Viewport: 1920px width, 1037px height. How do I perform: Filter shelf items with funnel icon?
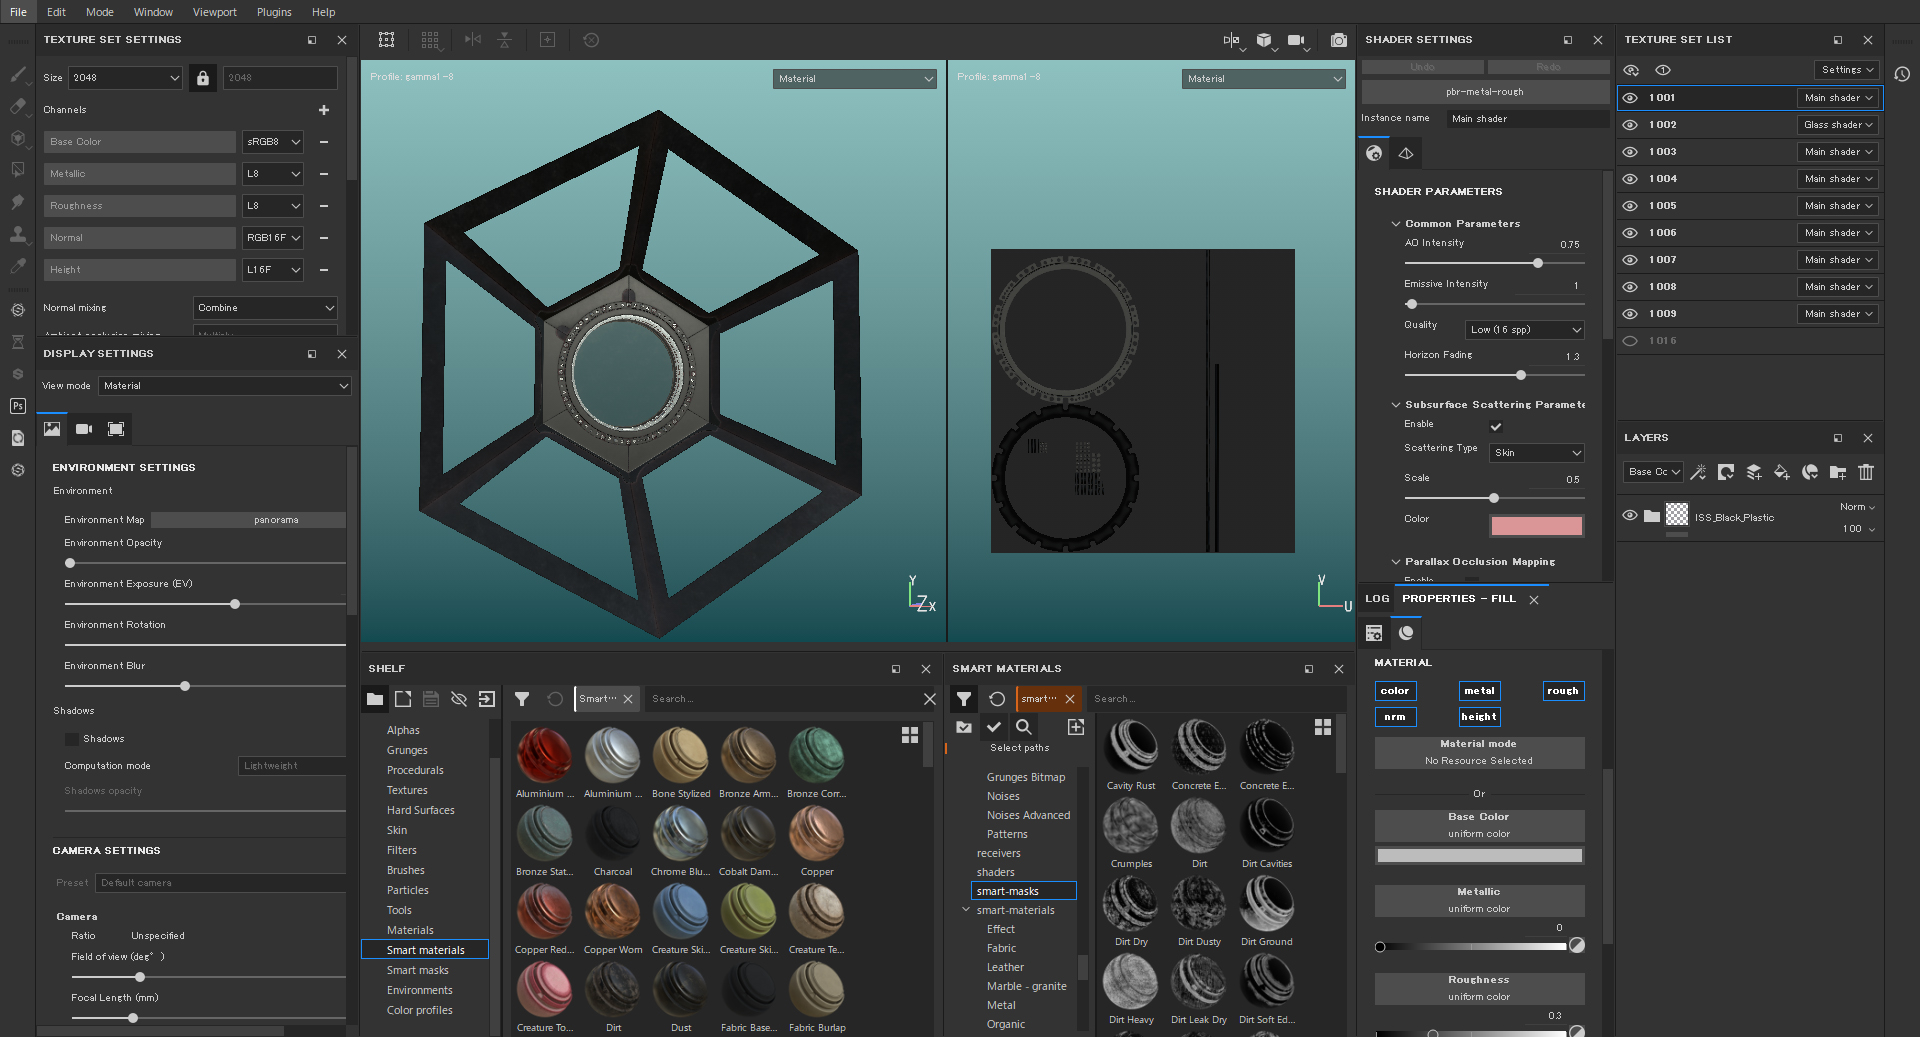522,699
